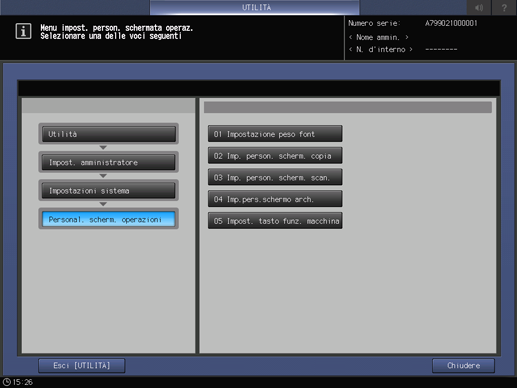
Task: Click the Nome ammin. label
Action: [378, 37]
